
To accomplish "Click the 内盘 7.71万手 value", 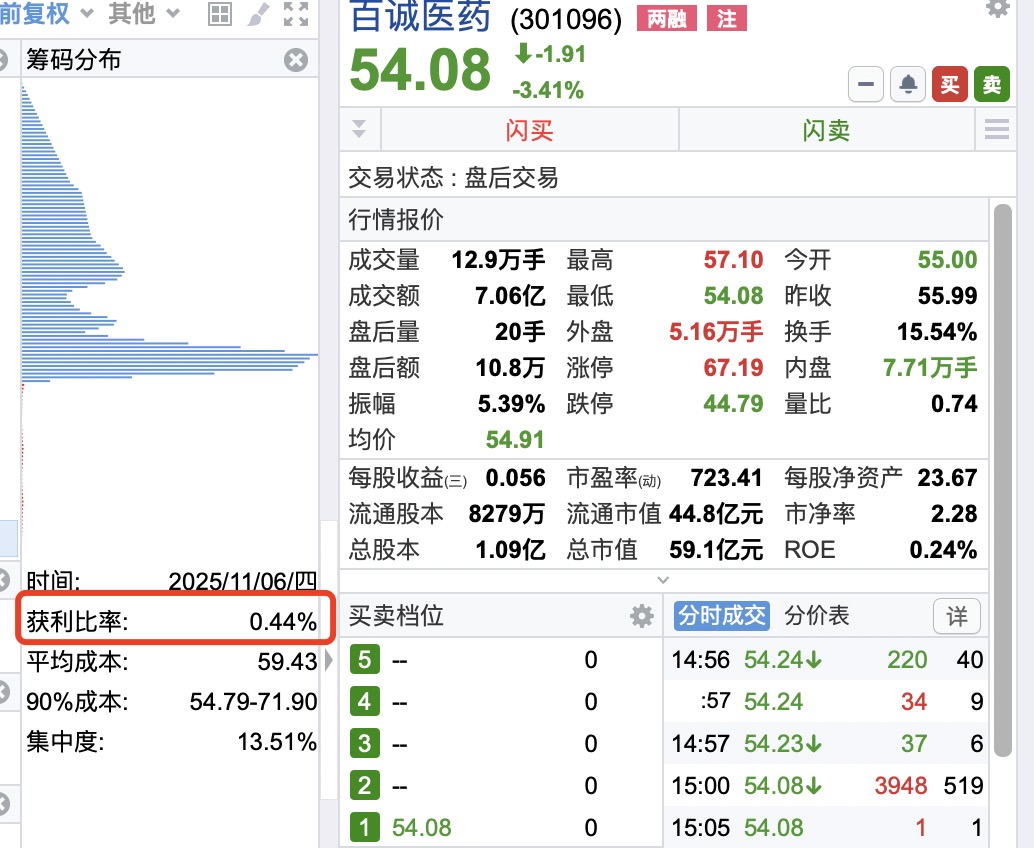I will click(x=930, y=367).
